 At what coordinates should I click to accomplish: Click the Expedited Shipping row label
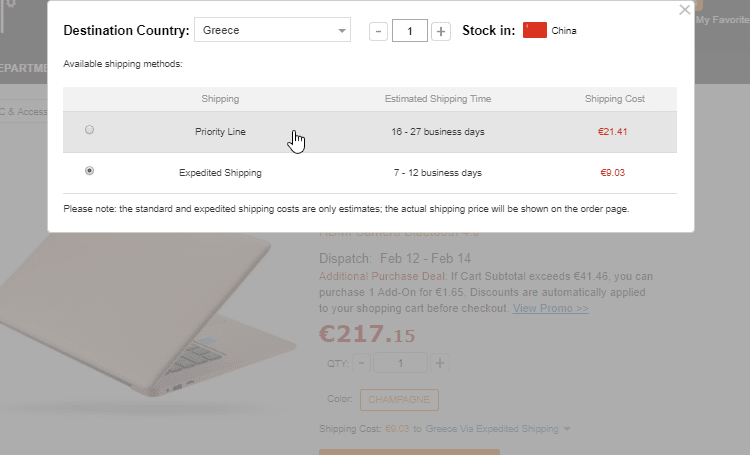220,173
